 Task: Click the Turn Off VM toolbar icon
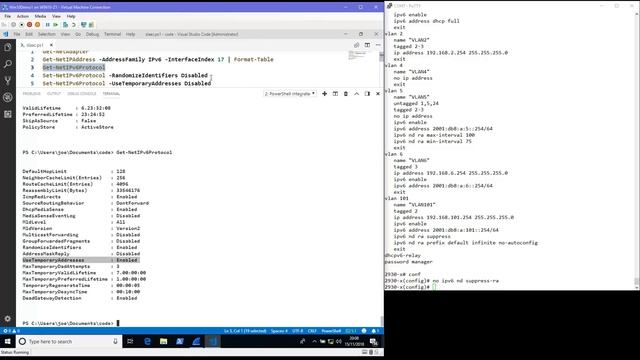click(x=22, y=24)
